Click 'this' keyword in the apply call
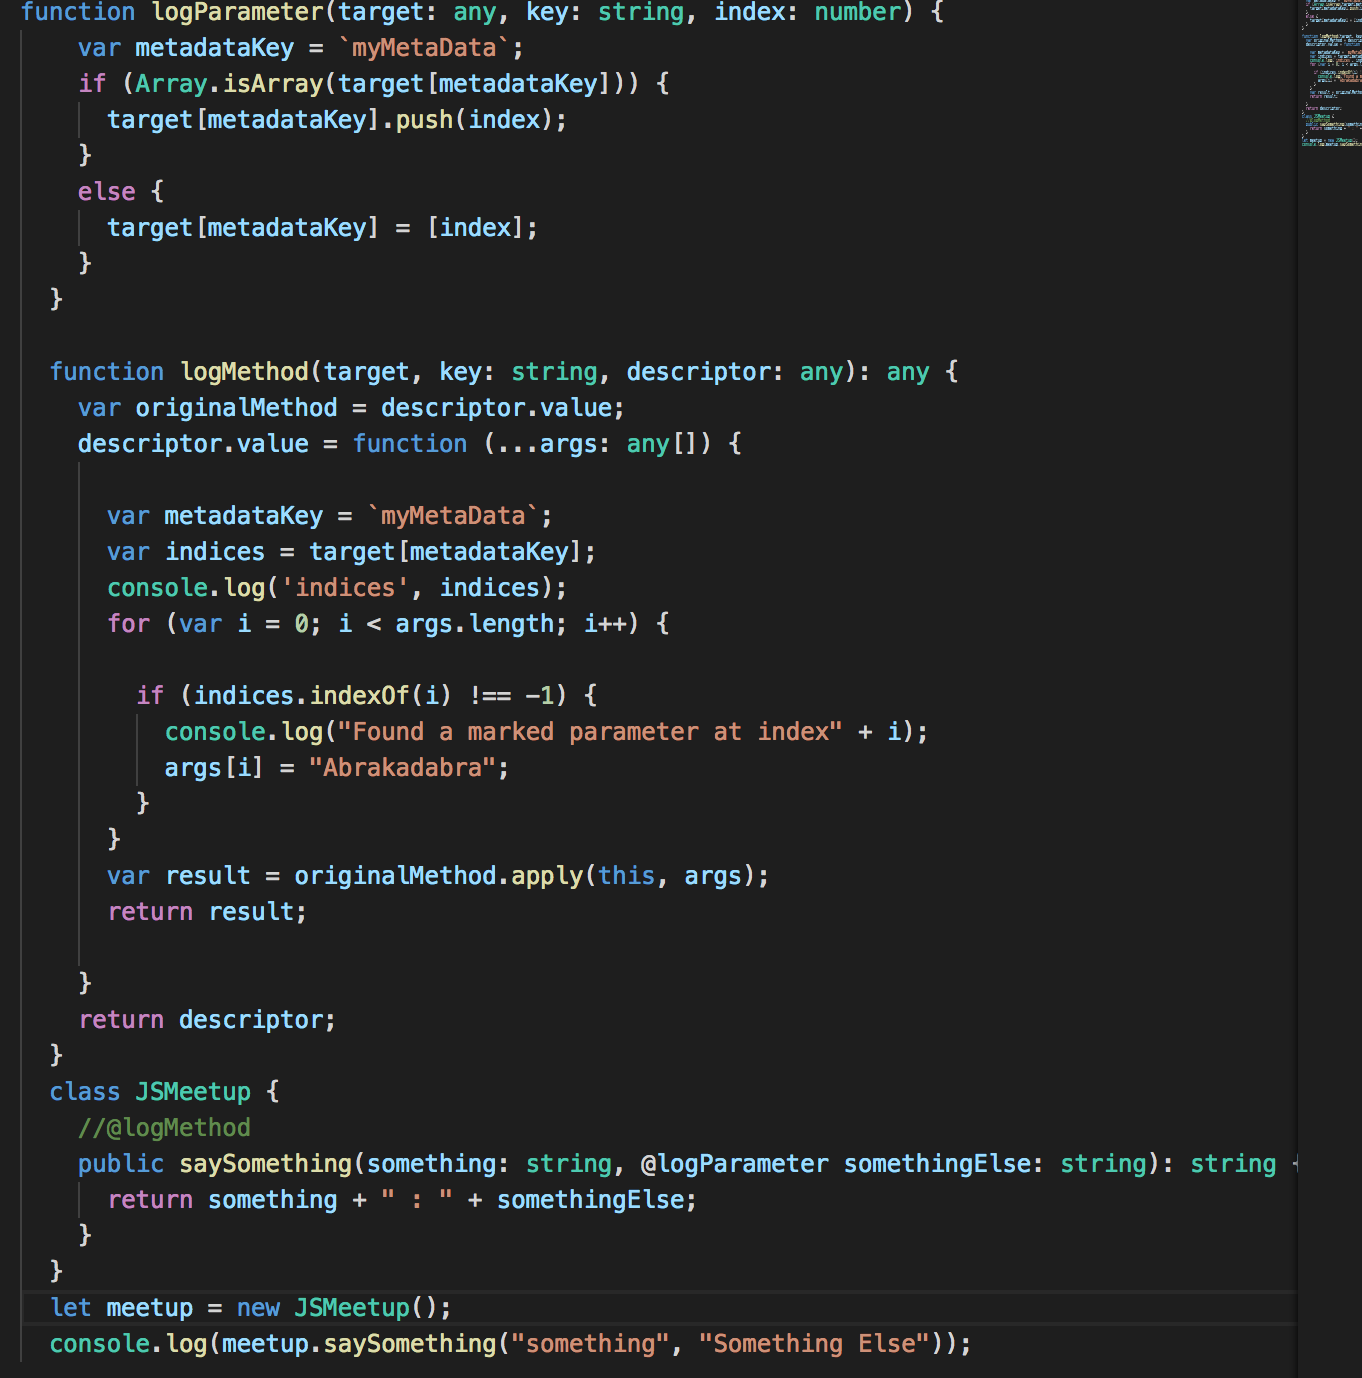The width and height of the screenshot is (1362, 1378). click(626, 876)
